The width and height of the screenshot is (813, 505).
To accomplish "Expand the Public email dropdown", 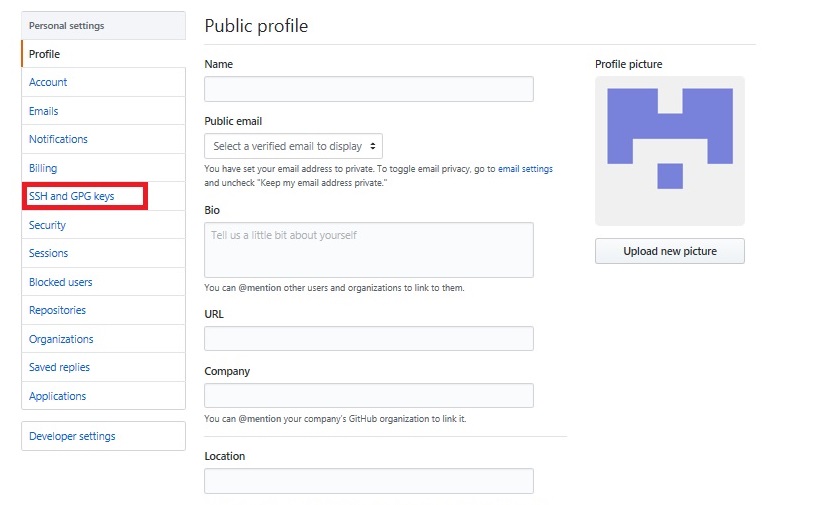I will [x=293, y=146].
